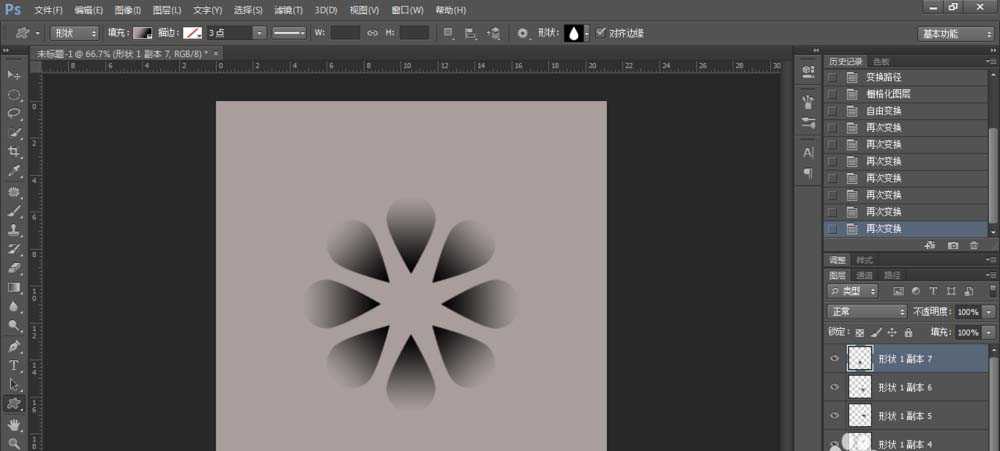Create new snapshot with the camera icon
1000x451 pixels.
[953, 245]
